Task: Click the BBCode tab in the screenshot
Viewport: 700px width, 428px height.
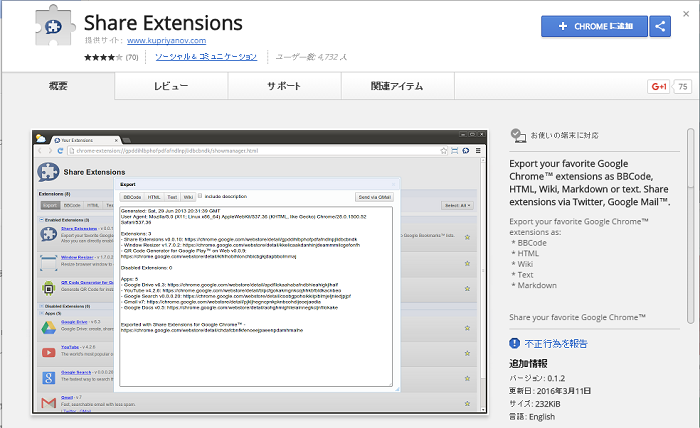Action: pyautogui.click(x=132, y=197)
